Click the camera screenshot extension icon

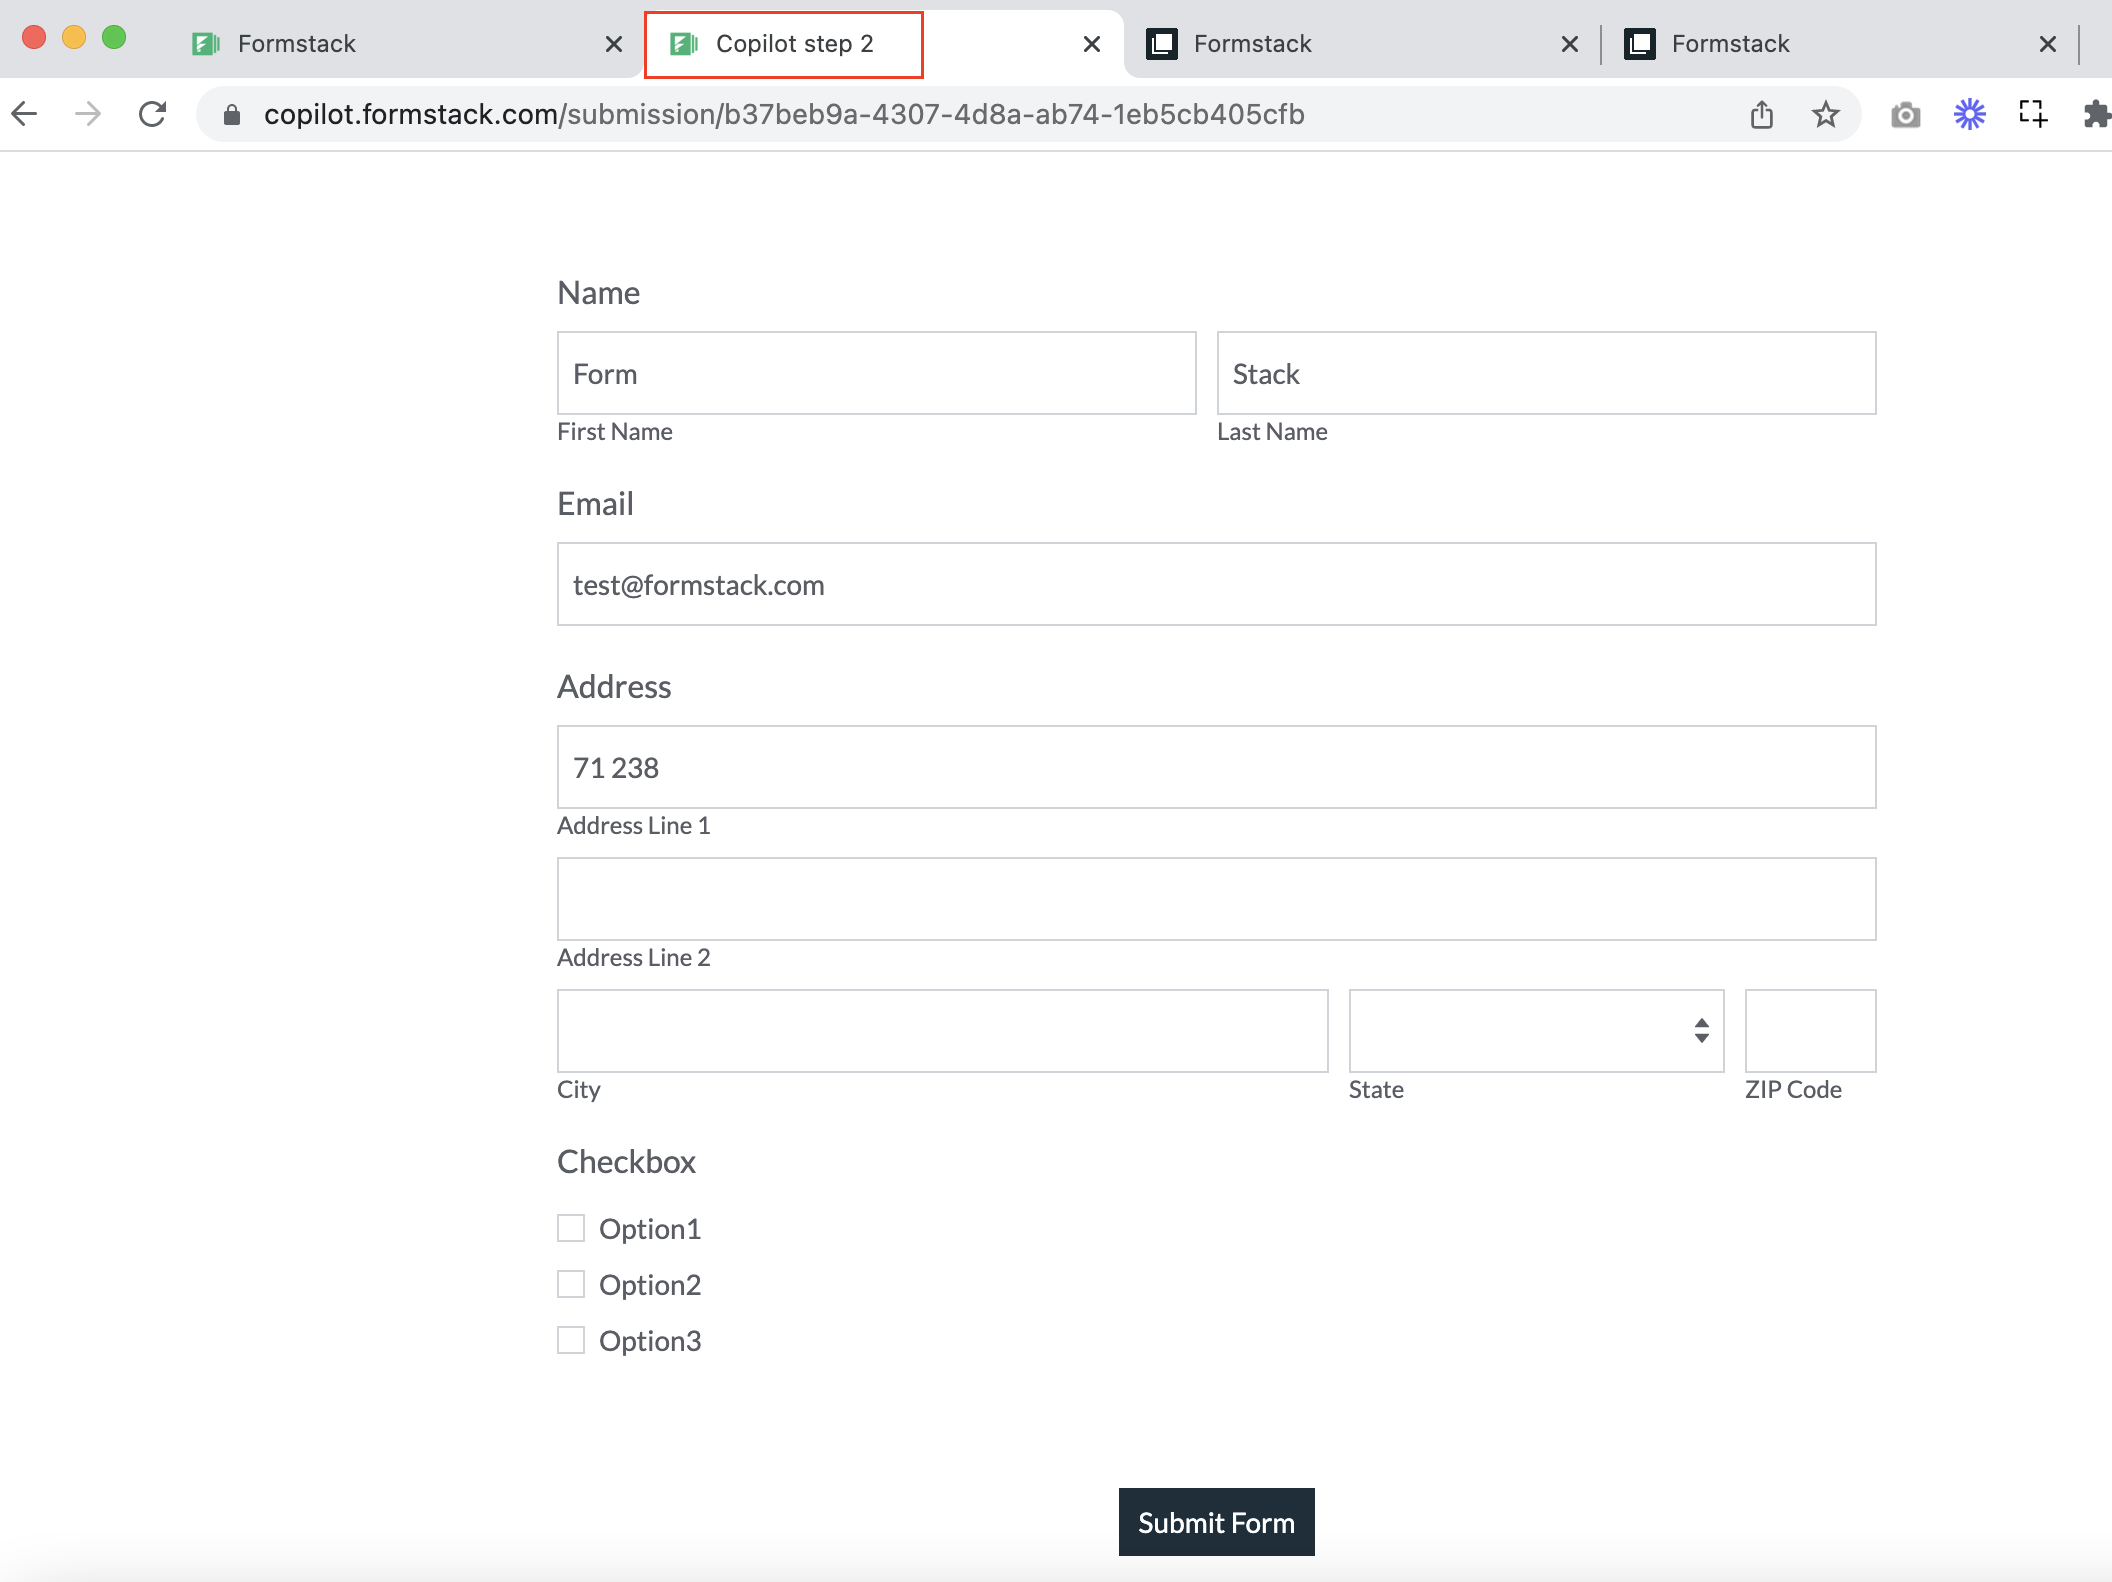click(x=1906, y=115)
